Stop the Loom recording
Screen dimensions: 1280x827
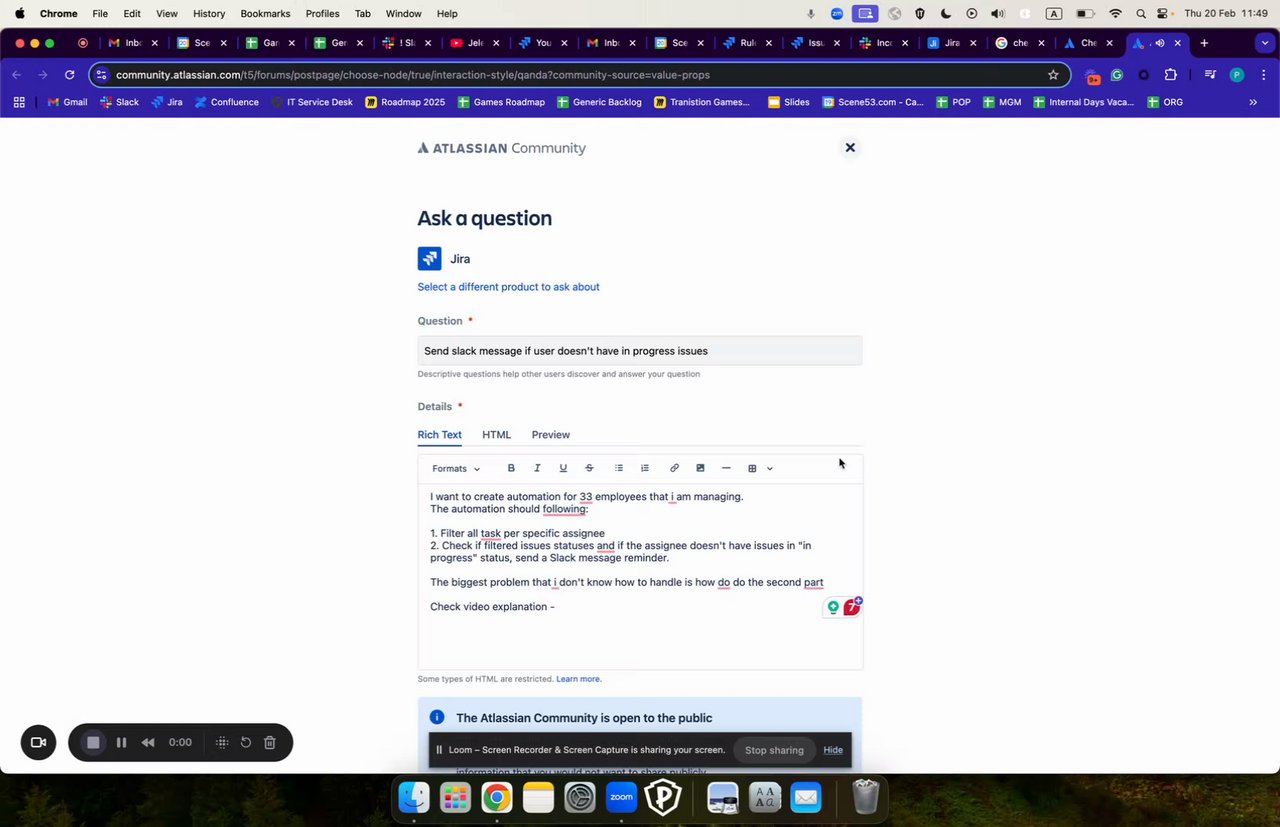coord(93,742)
